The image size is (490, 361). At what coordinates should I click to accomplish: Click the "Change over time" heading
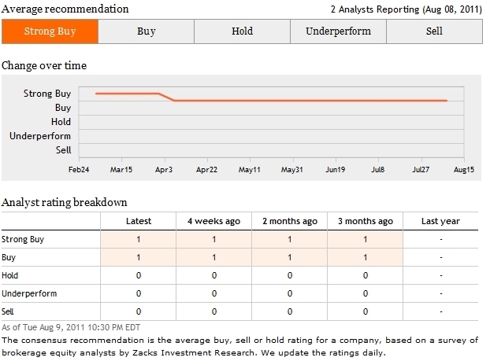(44, 65)
